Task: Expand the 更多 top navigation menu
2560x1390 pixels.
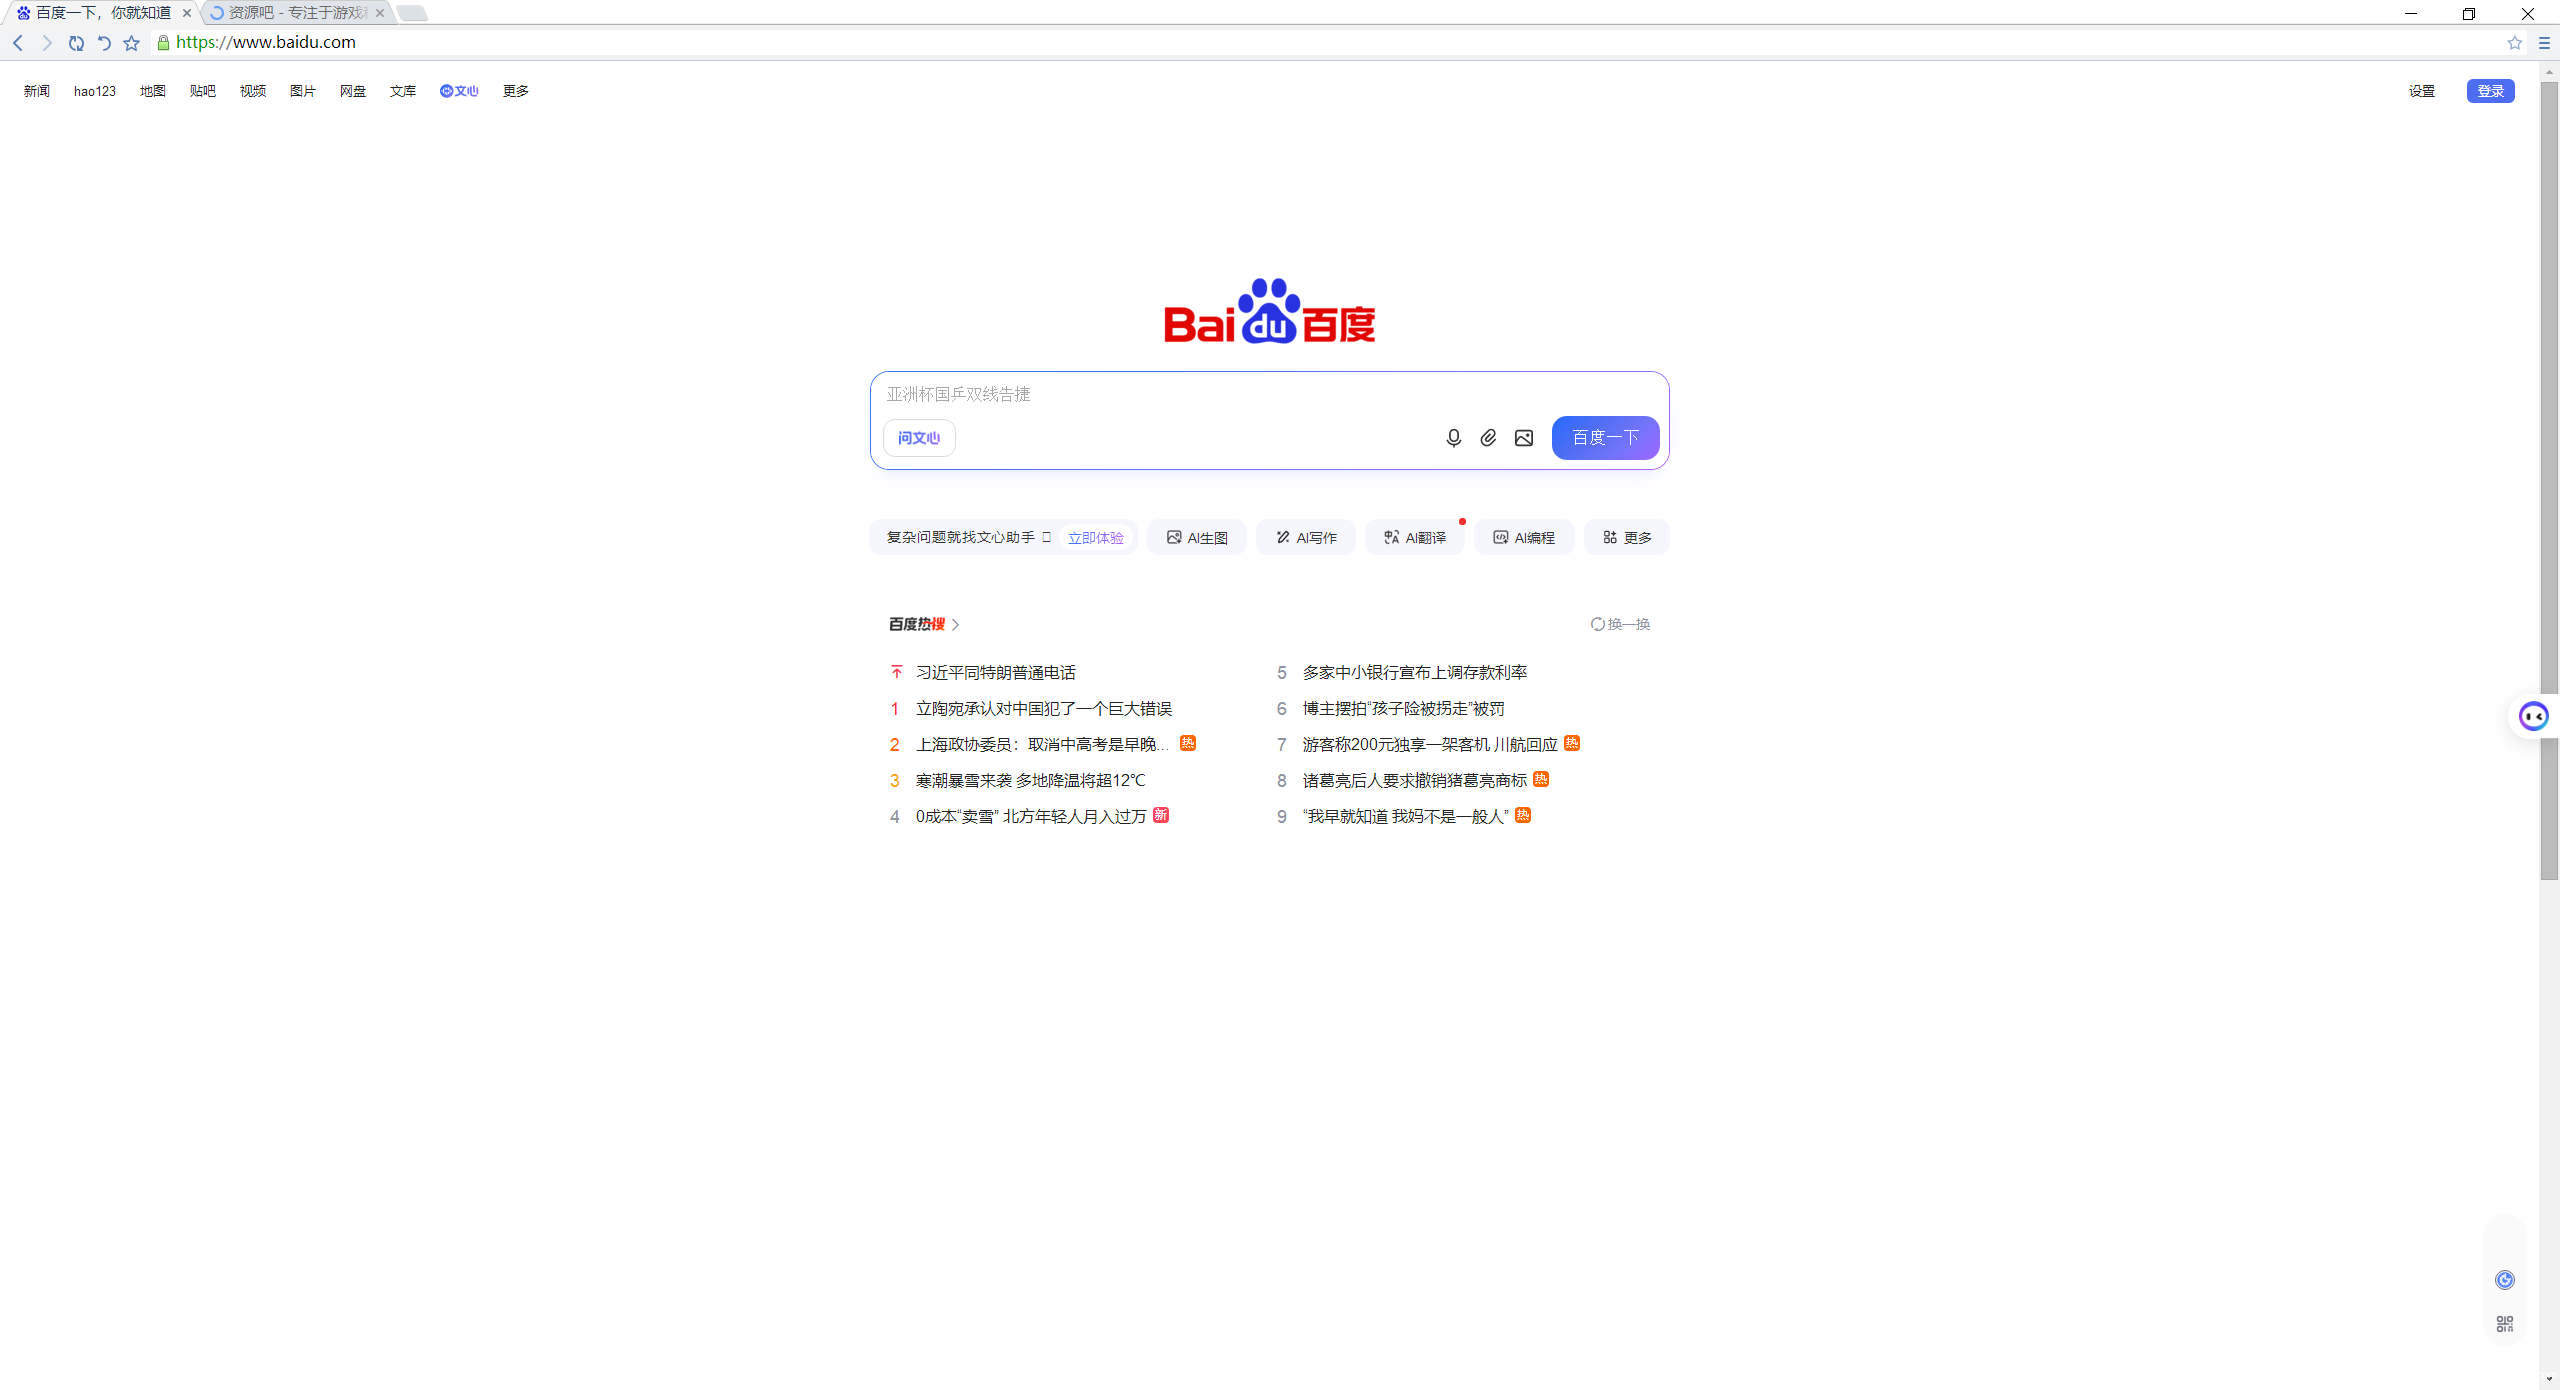Action: tap(515, 91)
